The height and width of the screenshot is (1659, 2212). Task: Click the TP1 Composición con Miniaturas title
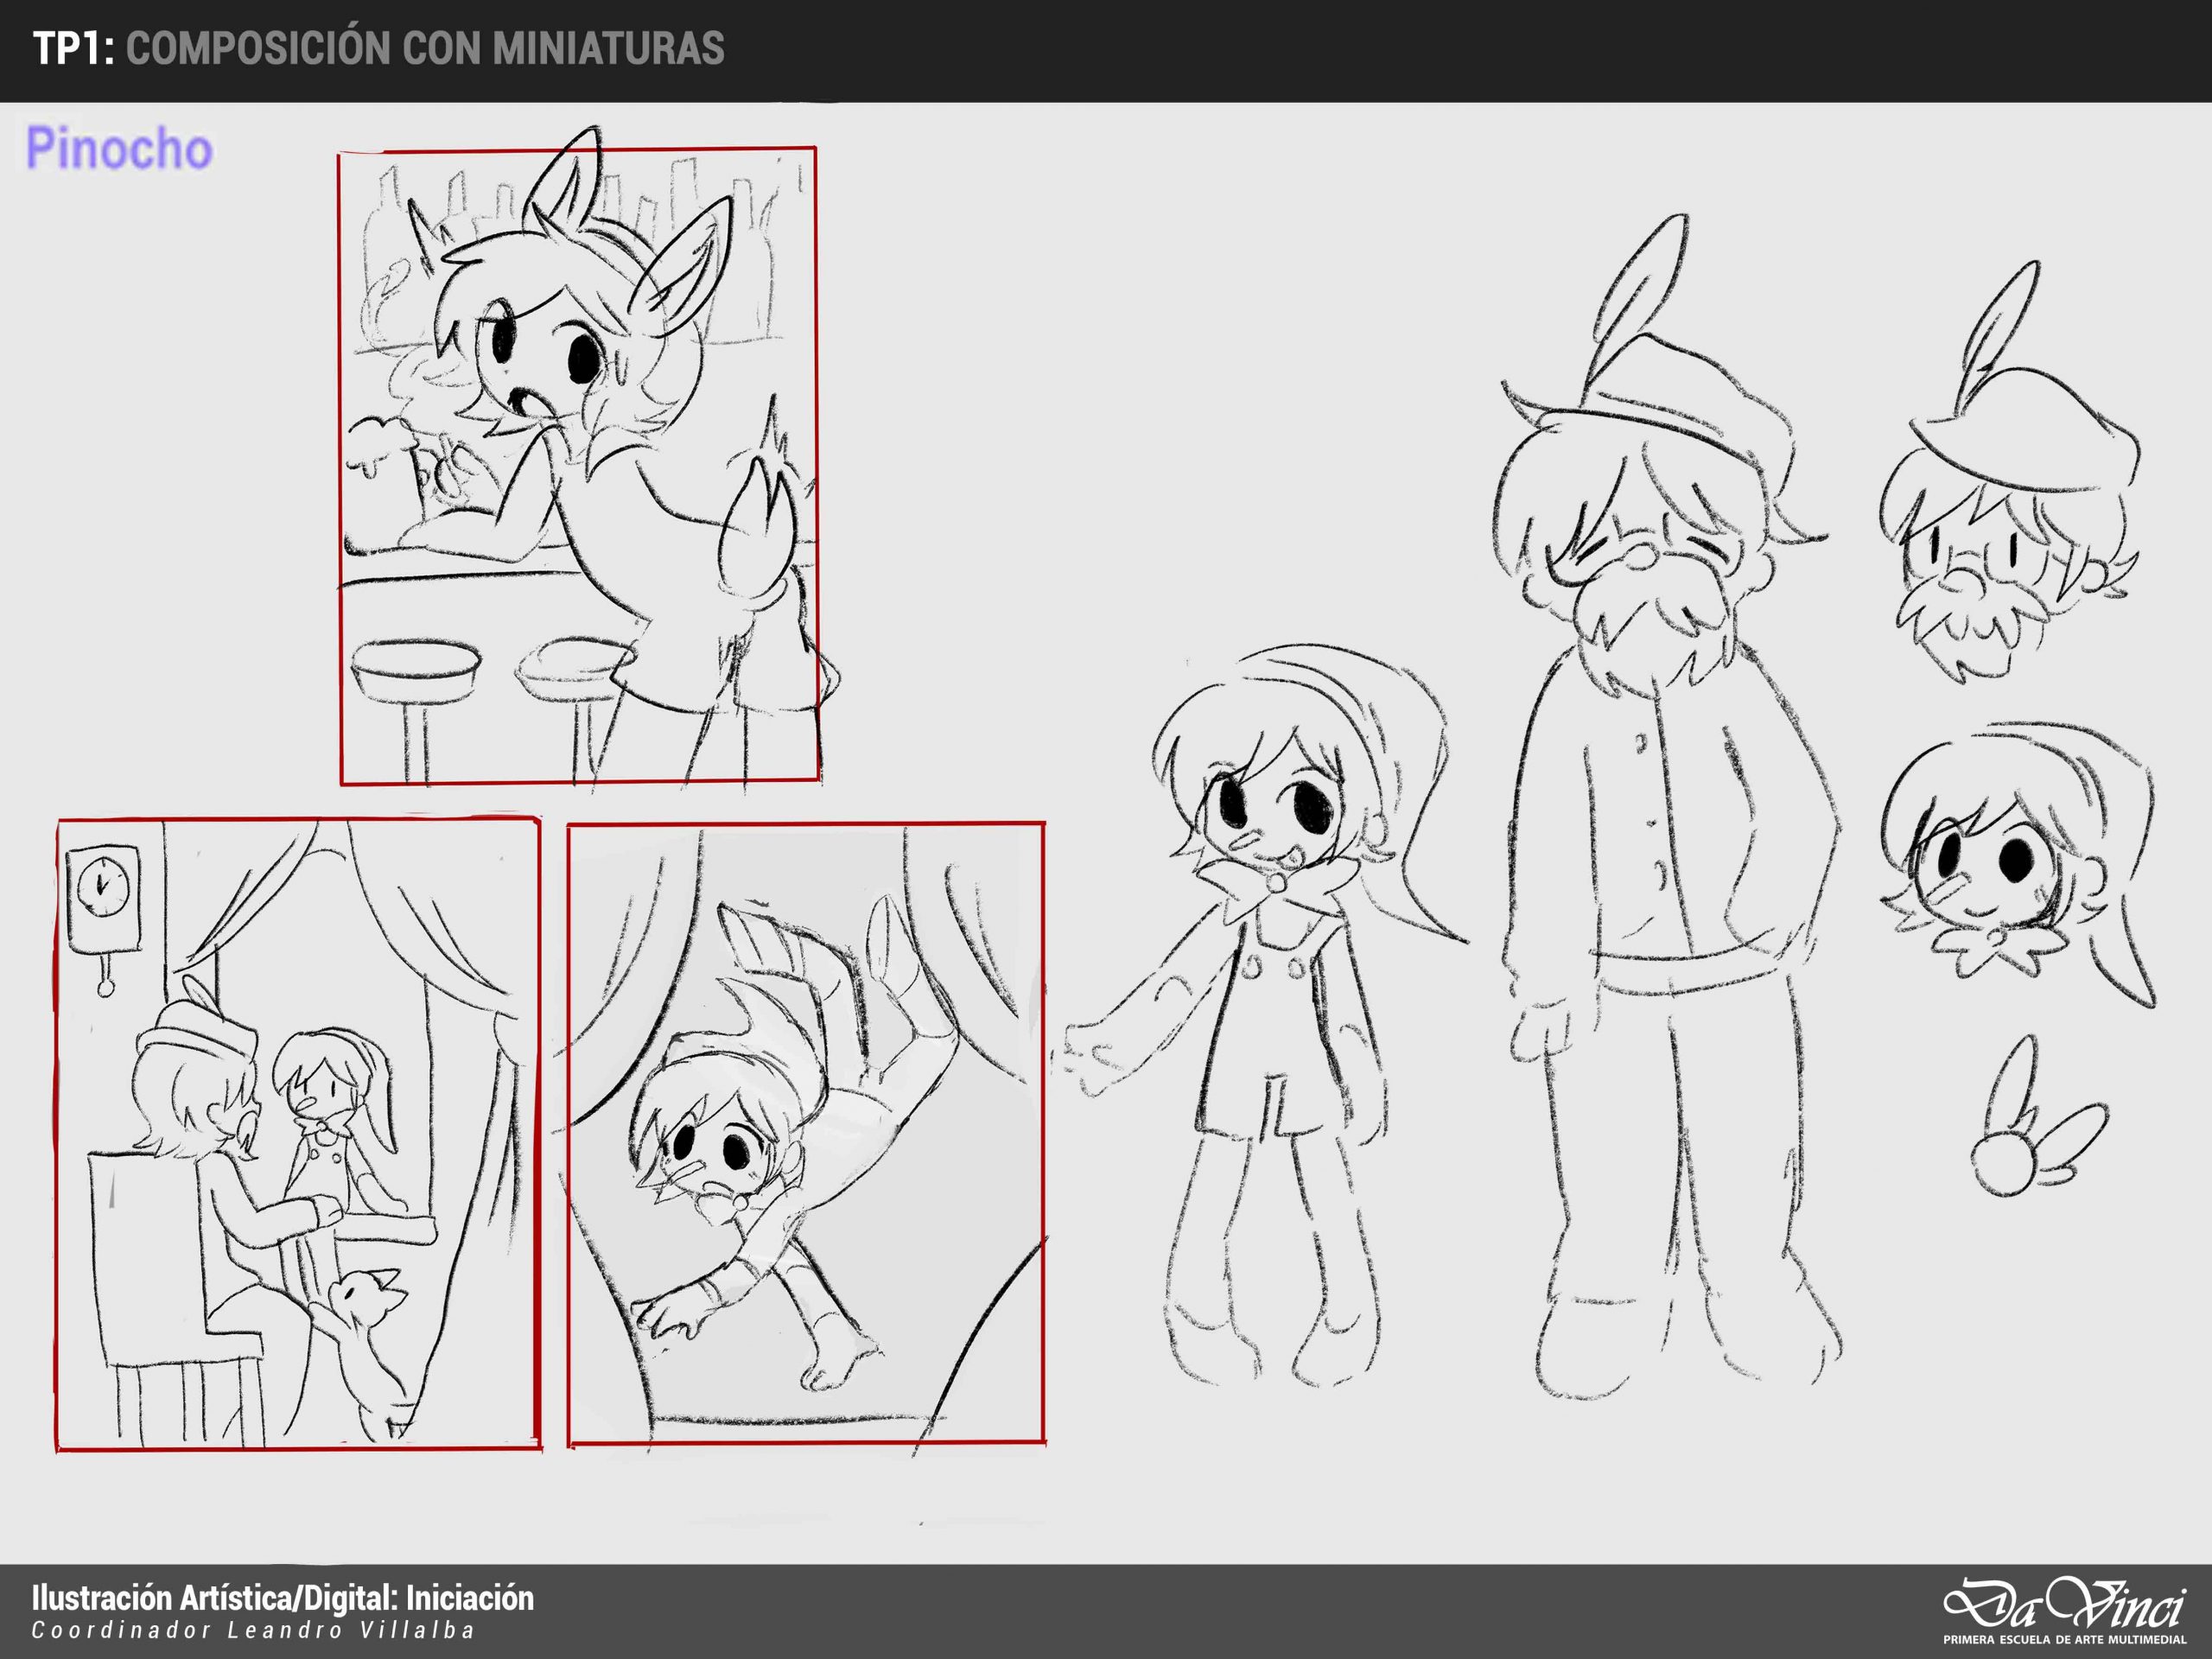pyautogui.click(x=378, y=49)
